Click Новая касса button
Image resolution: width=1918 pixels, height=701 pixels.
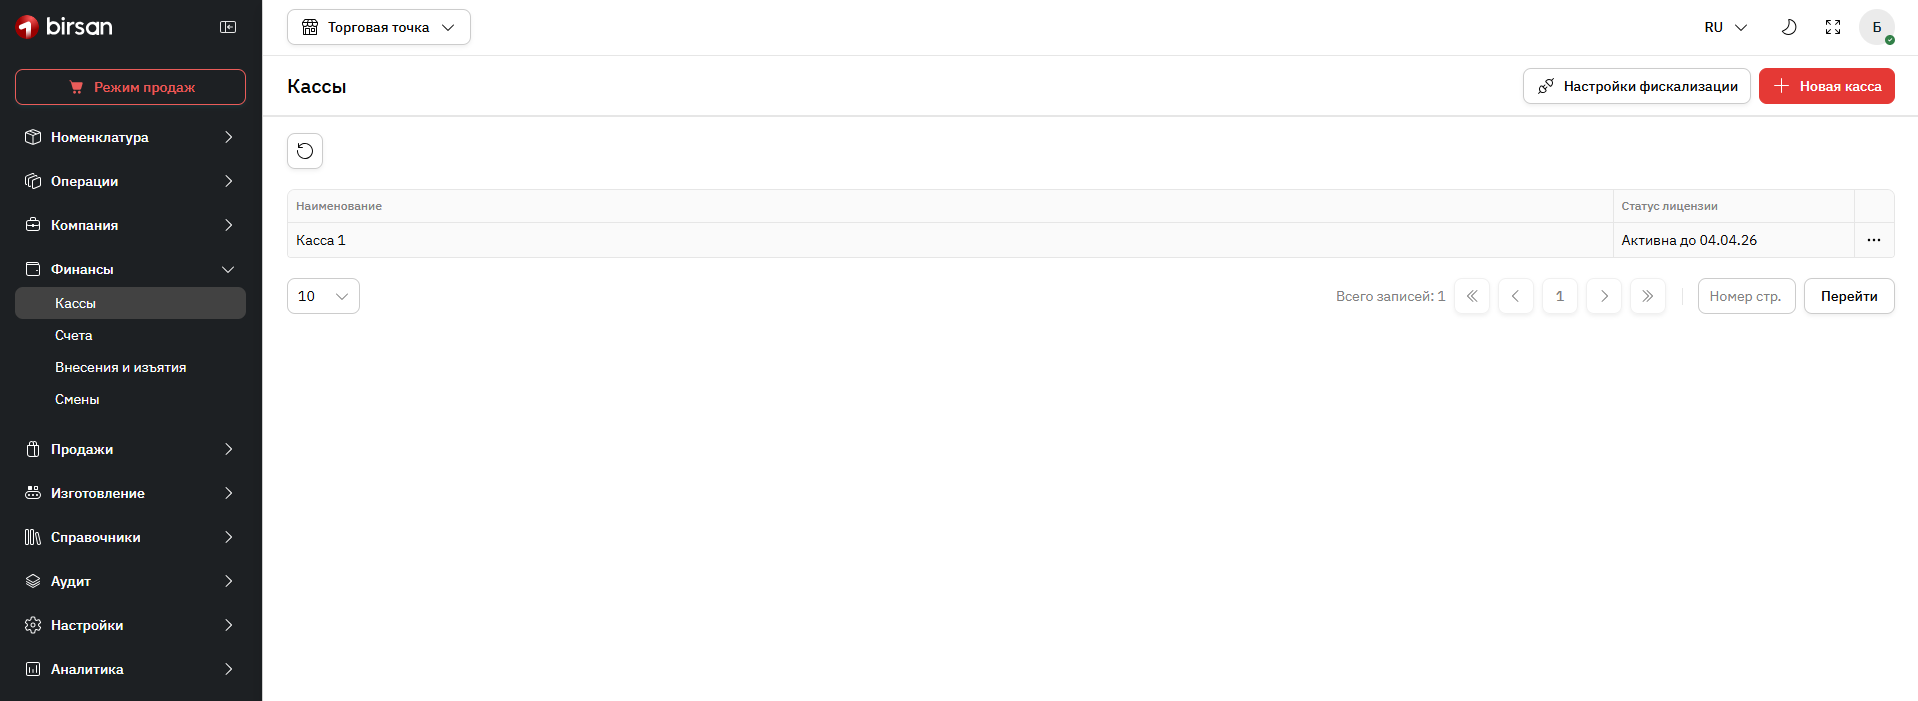[1826, 86]
